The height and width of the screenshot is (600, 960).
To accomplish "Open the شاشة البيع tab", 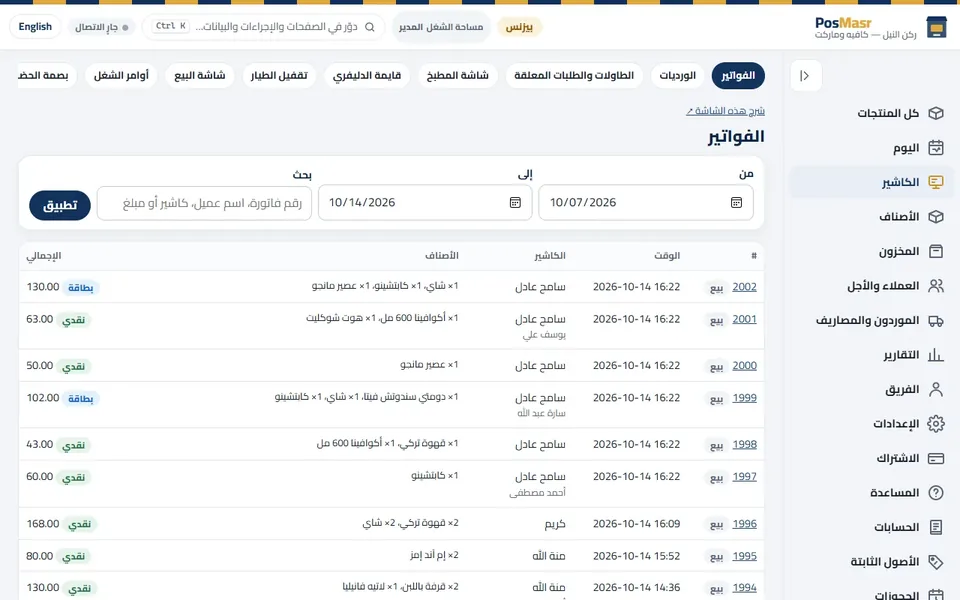I will click(200, 75).
